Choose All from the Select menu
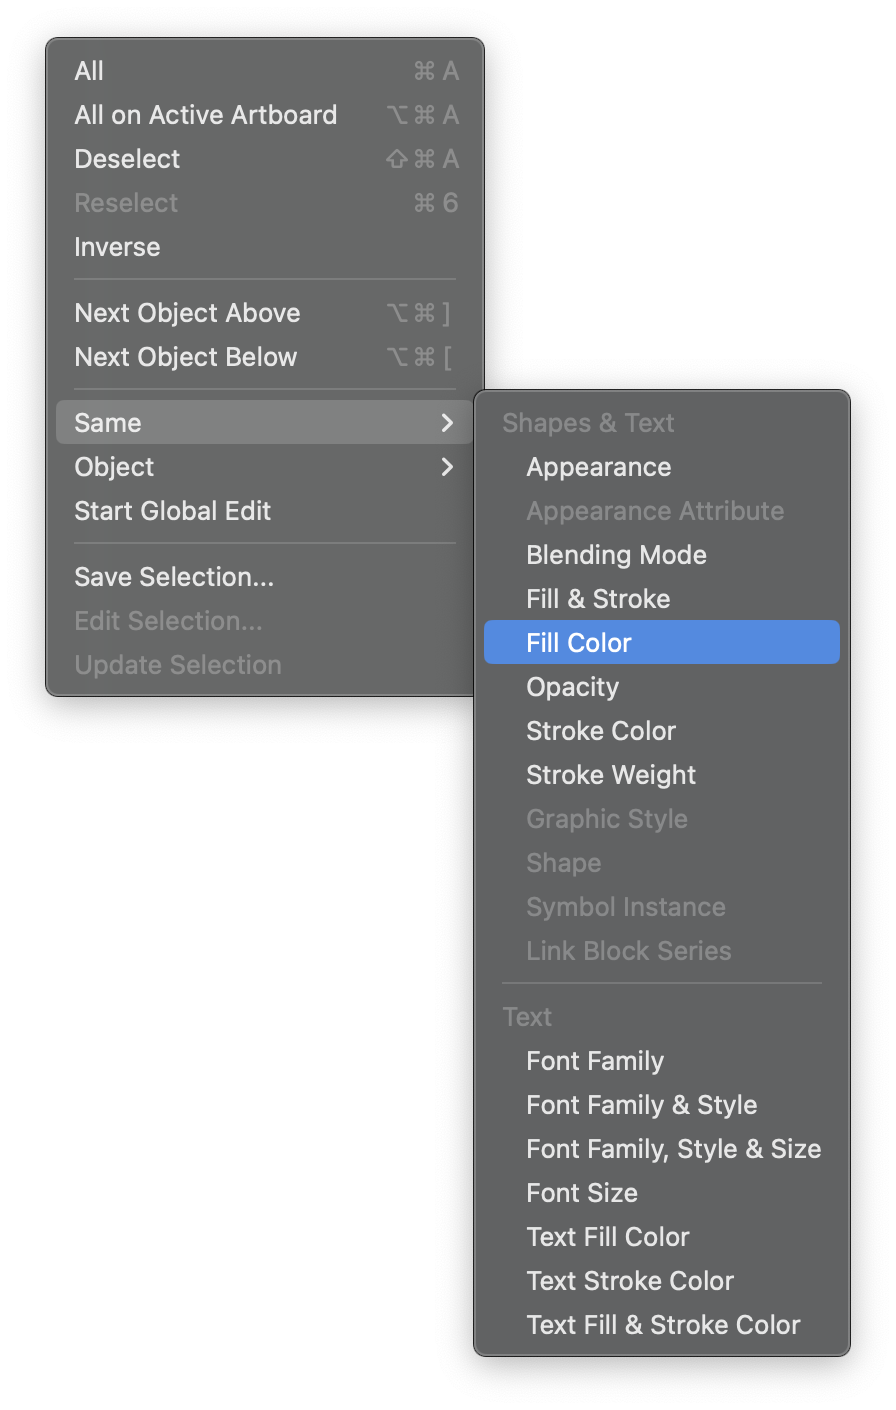 [x=90, y=71]
